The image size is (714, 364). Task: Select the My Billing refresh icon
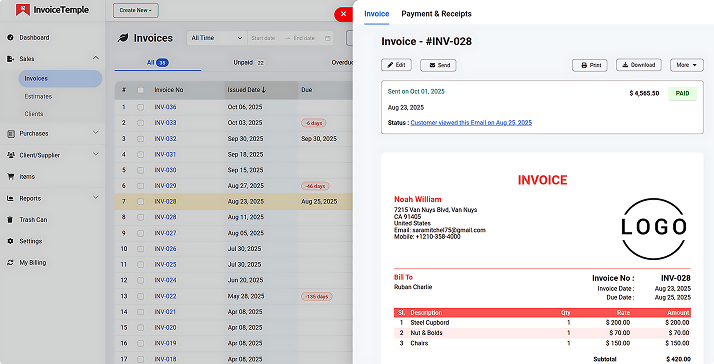[x=10, y=262]
